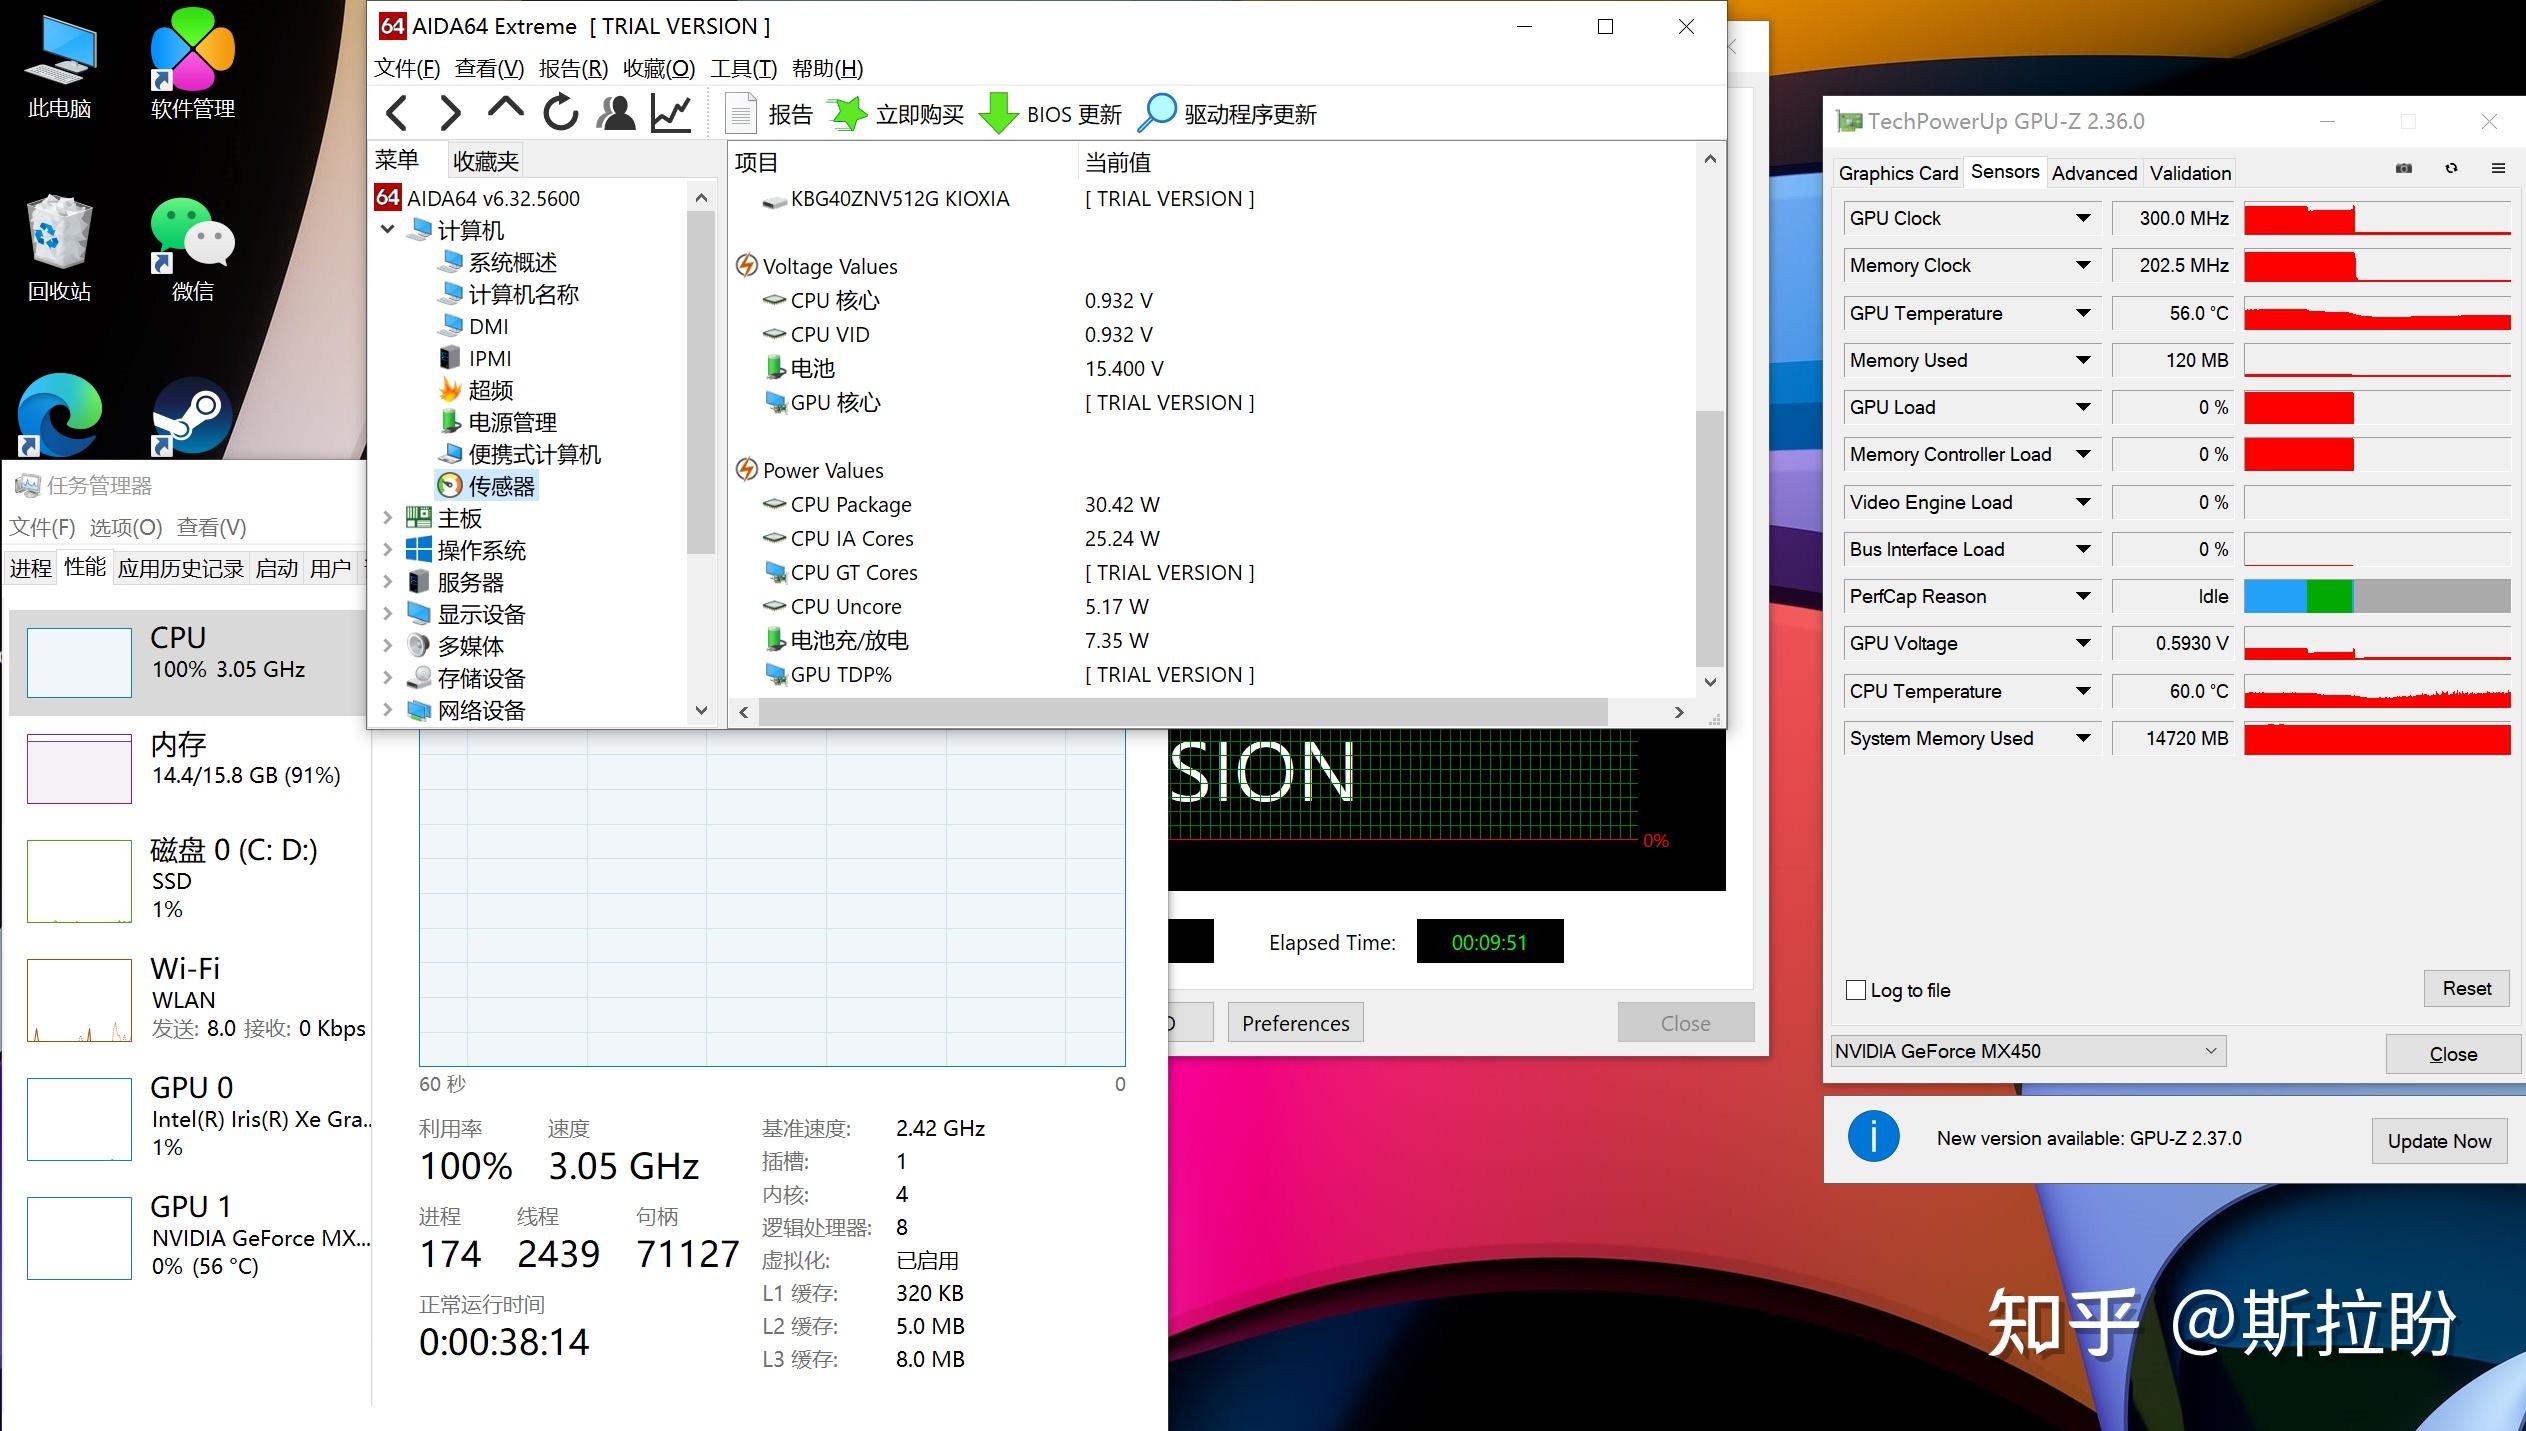
Task: Launch the Microsoft Edge desktop icon
Action: click(x=60, y=415)
